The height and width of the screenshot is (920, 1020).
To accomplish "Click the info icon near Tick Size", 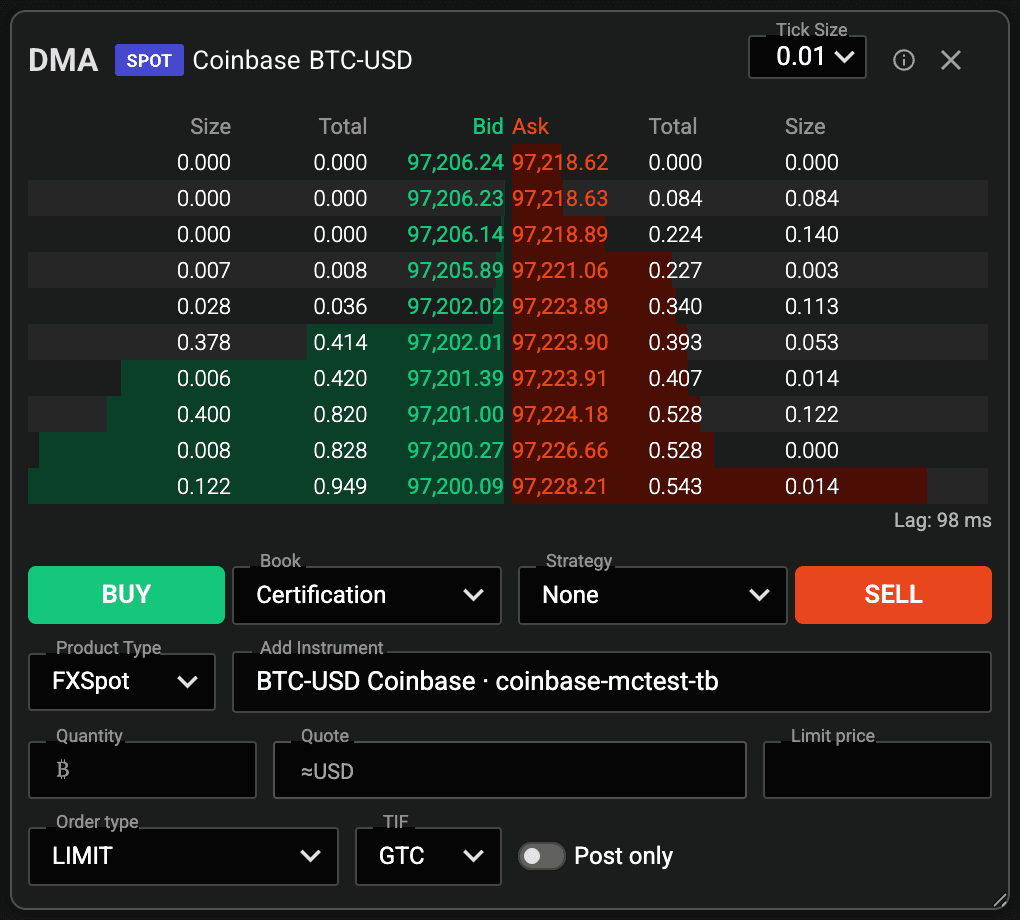I will (904, 61).
